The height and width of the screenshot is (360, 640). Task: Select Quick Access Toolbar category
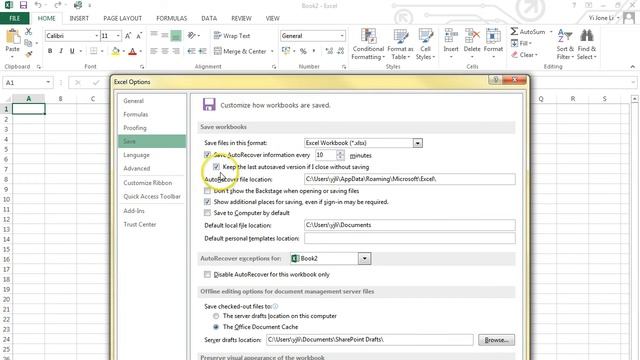(x=152, y=196)
